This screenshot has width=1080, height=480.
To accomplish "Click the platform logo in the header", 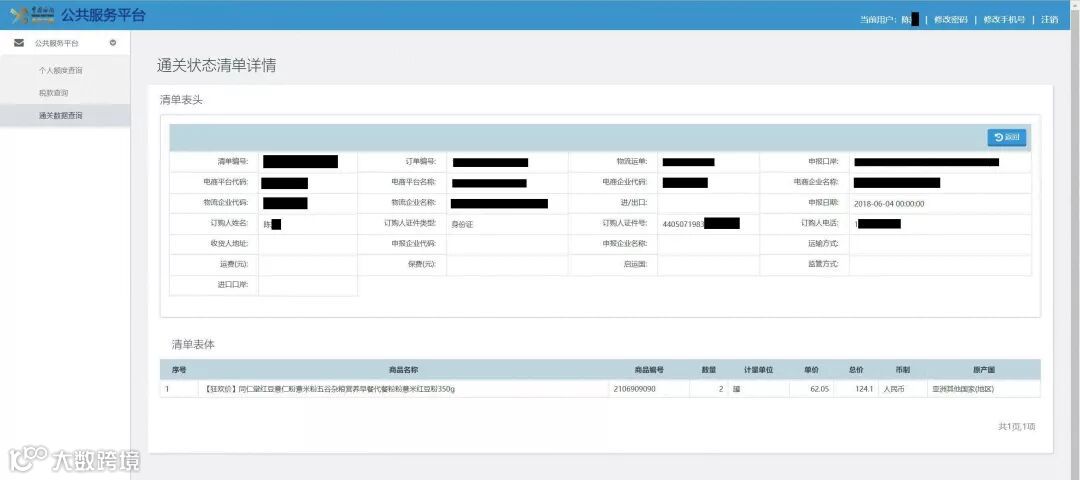I will point(32,15).
